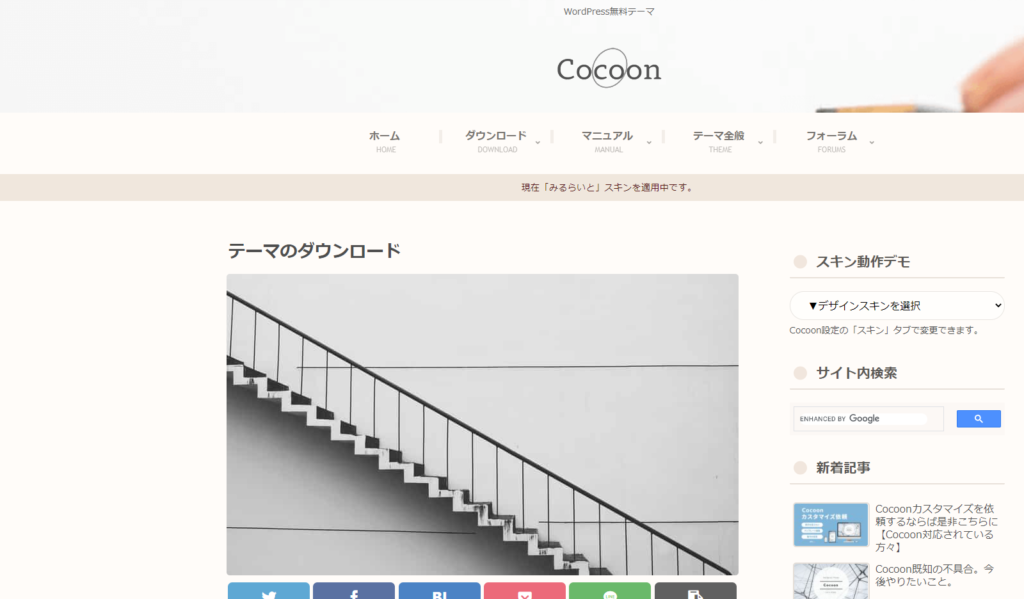This screenshot has height=599, width=1024.
Task: Bookmark the page with the Hatena B! button
Action: (440, 591)
